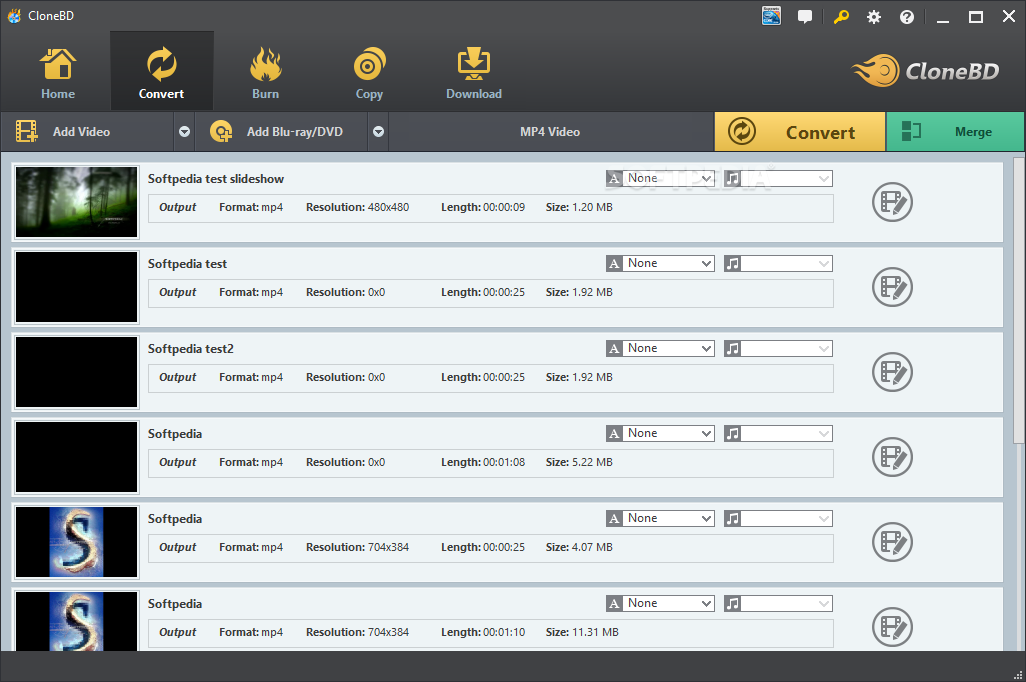The width and height of the screenshot is (1026, 682).
Task: Click edit icon for Softpedia test row
Action: coord(892,287)
